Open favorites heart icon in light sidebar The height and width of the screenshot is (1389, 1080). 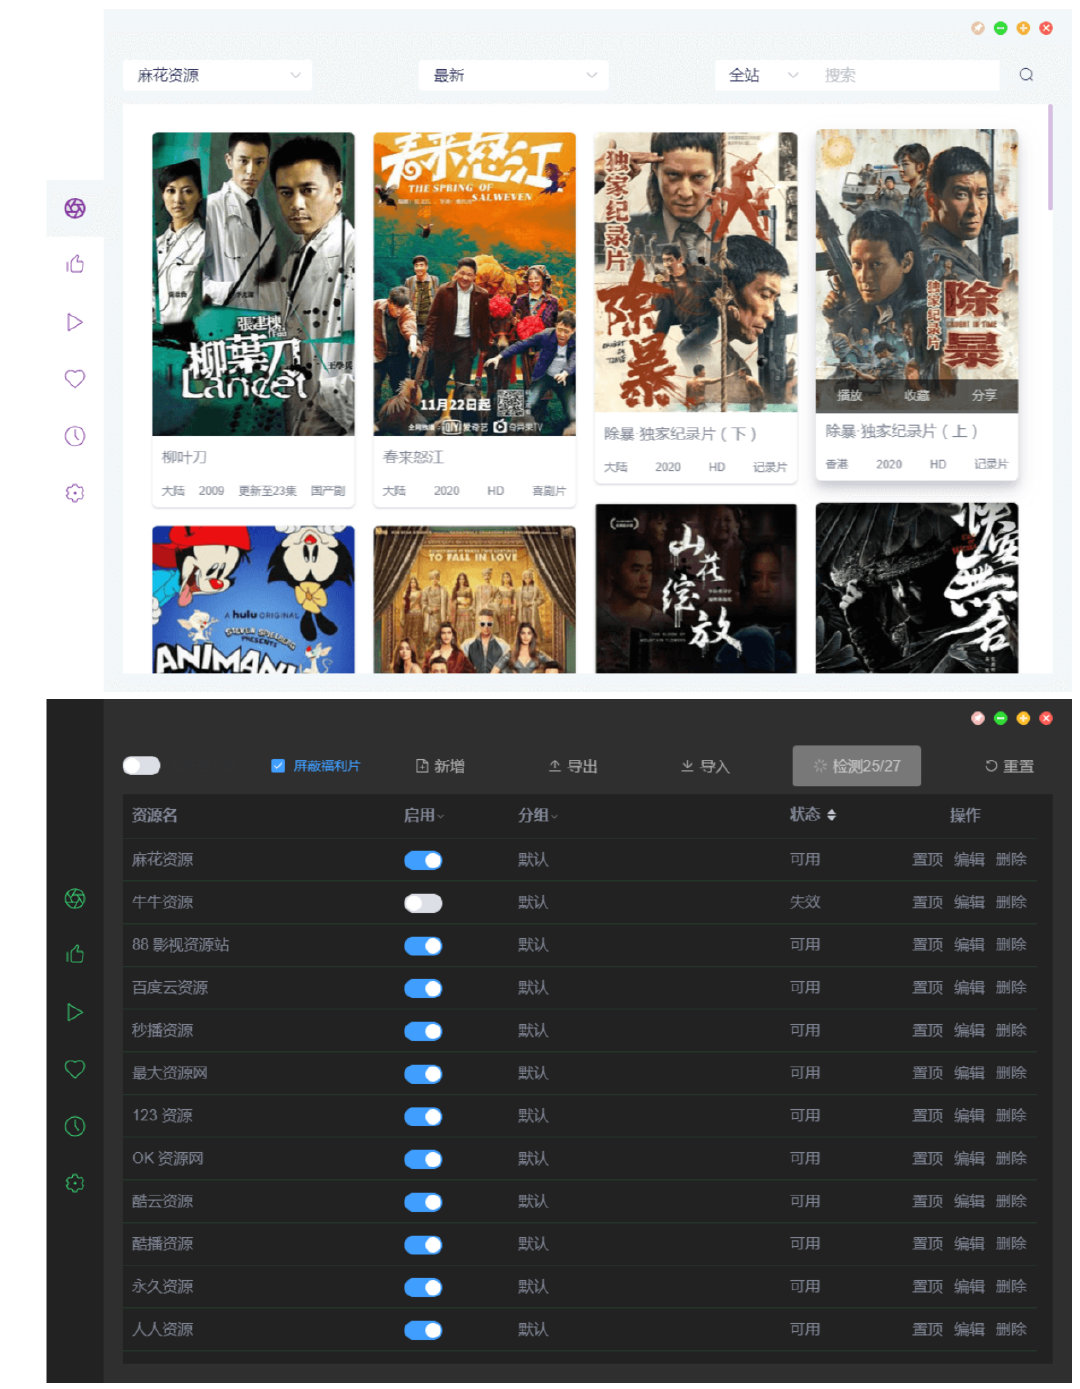tap(75, 379)
